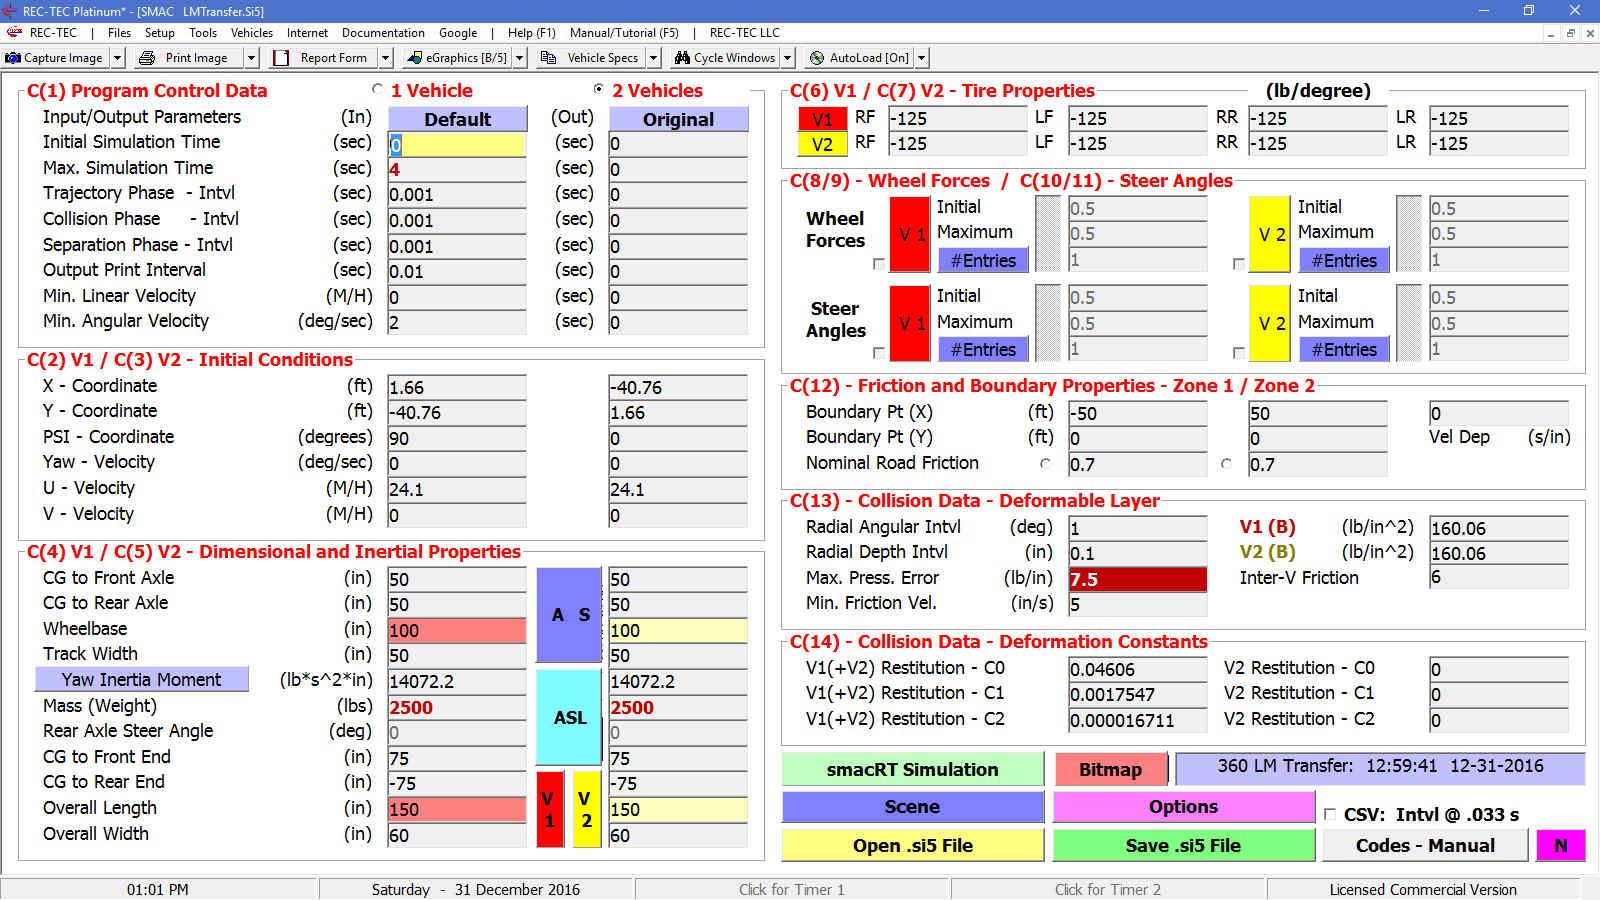Image resolution: width=1600 pixels, height=900 pixels.
Task: Click the Print Image printer icon
Action: (147, 58)
